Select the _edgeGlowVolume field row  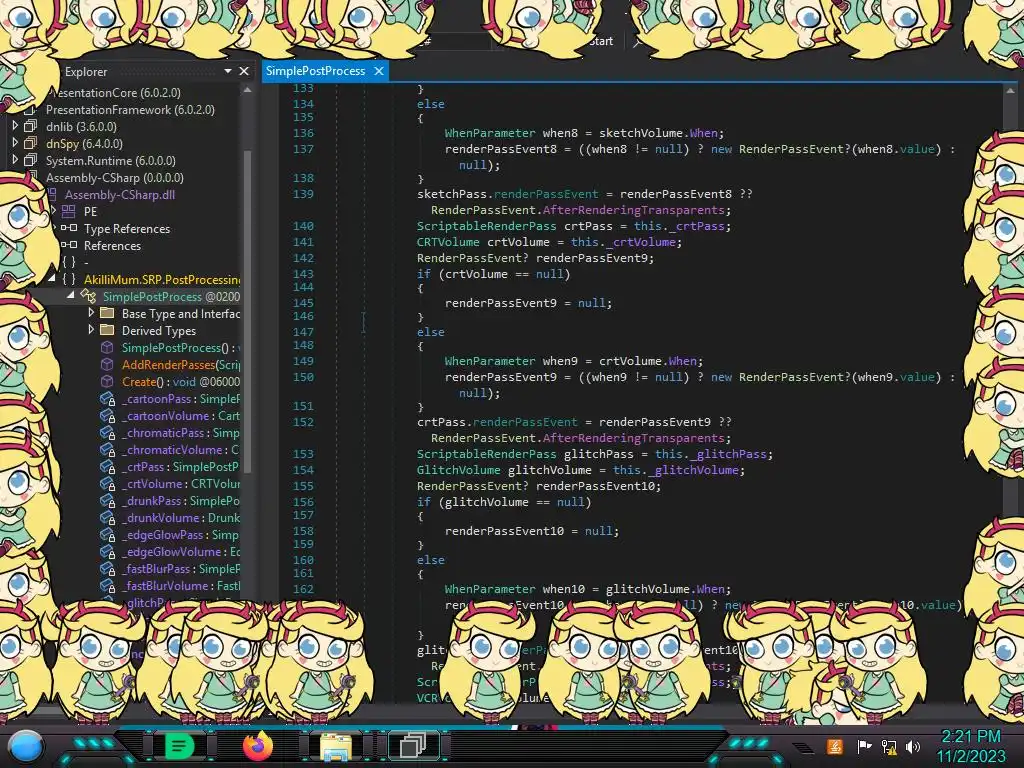180,551
